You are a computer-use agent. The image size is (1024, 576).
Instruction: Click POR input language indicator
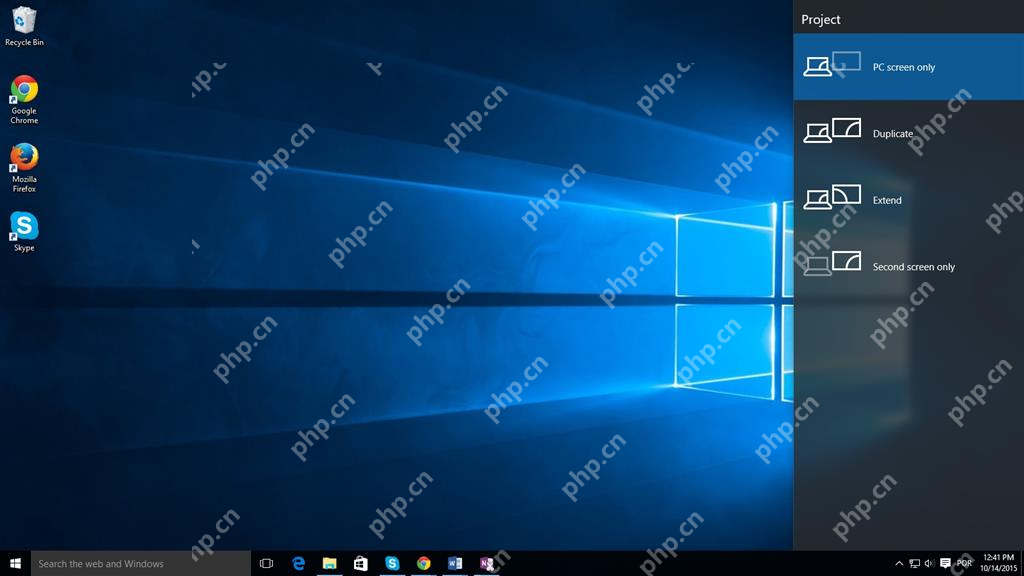coord(965,563)
